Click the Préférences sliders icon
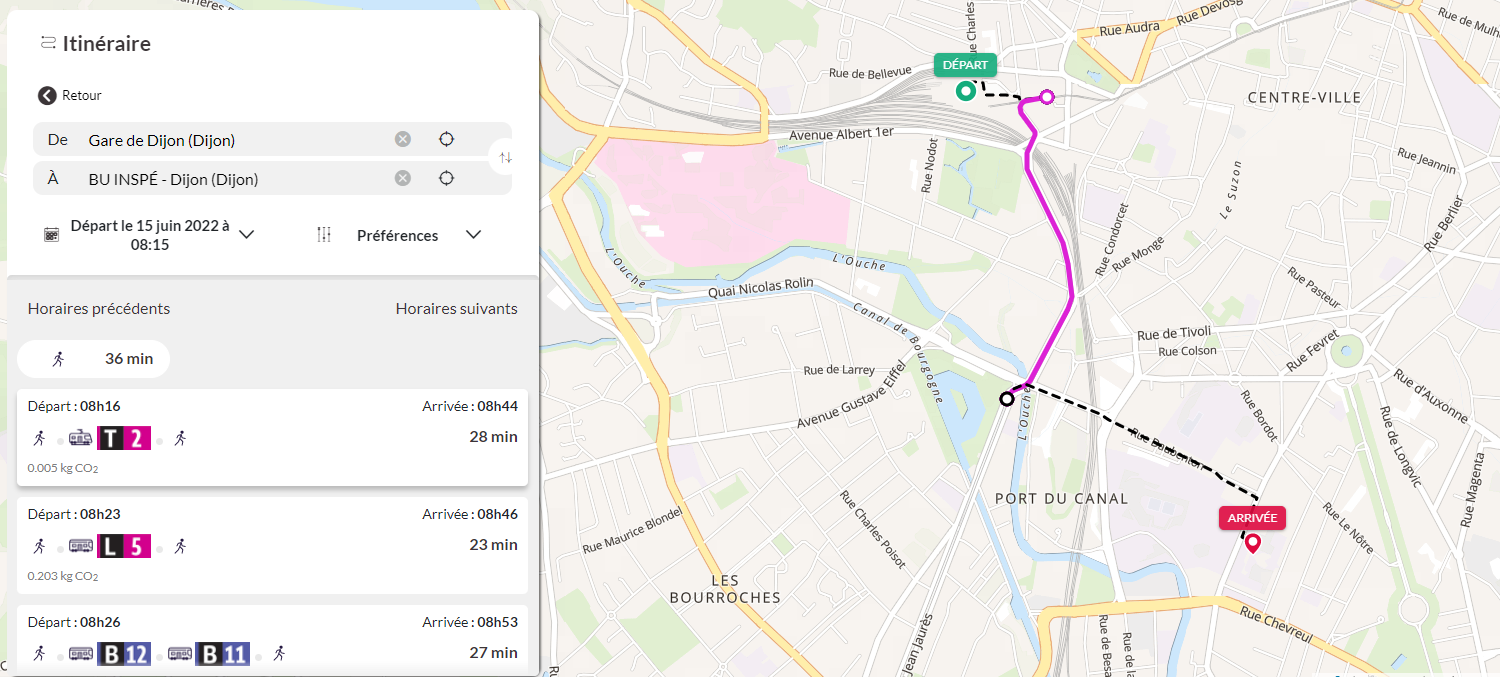 (324, 235)
